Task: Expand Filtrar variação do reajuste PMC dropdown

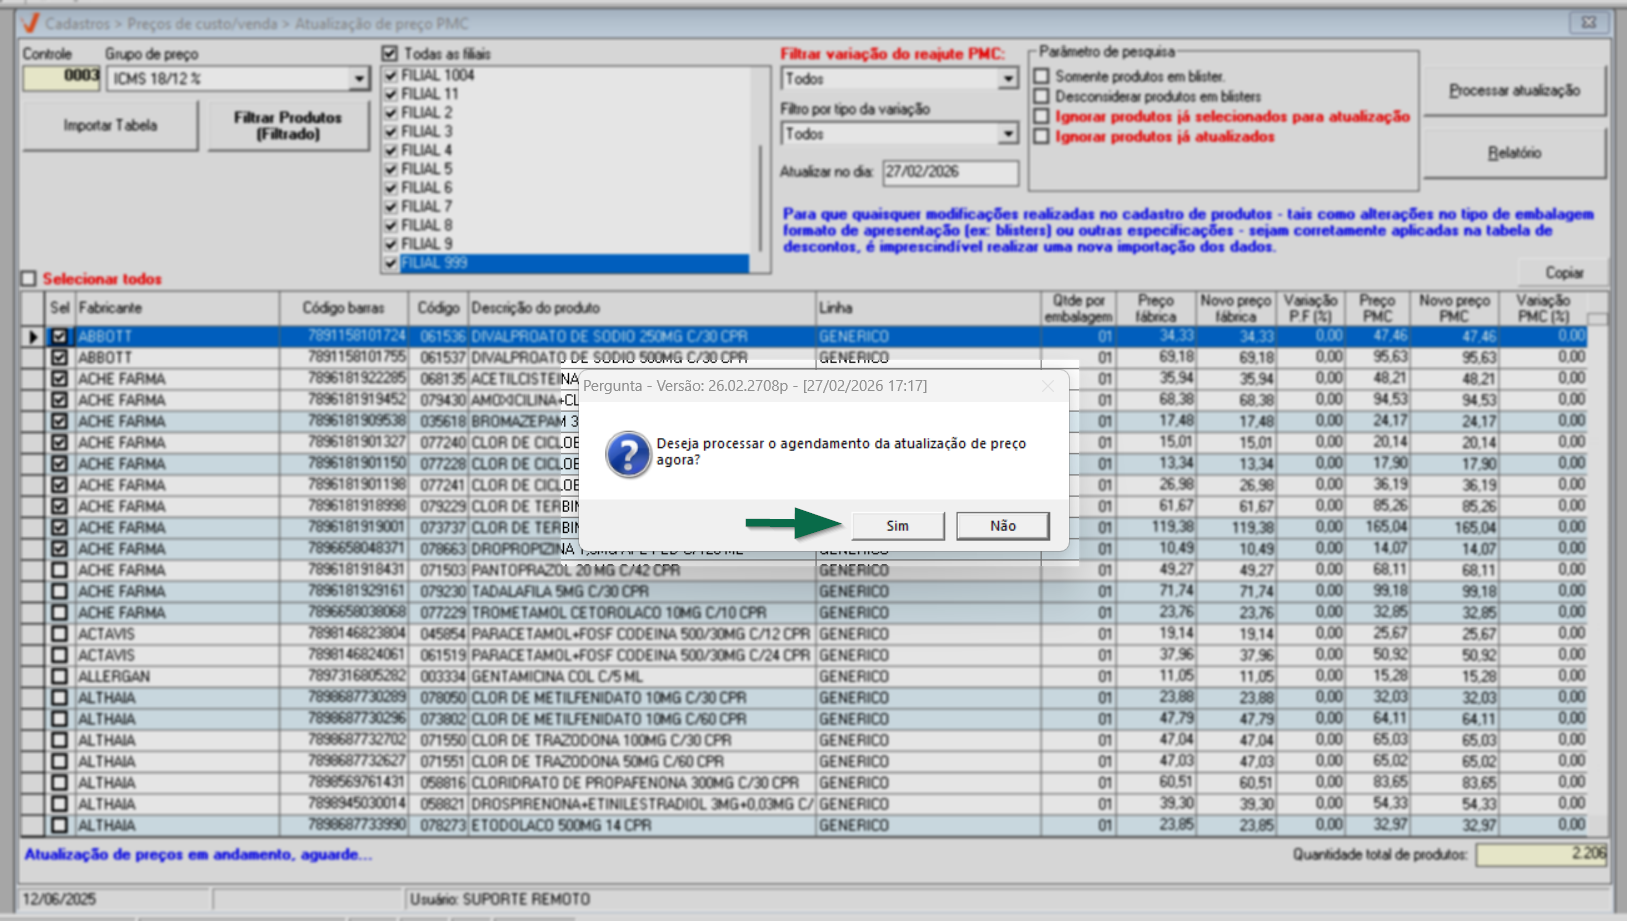Action: [1007, 79]
